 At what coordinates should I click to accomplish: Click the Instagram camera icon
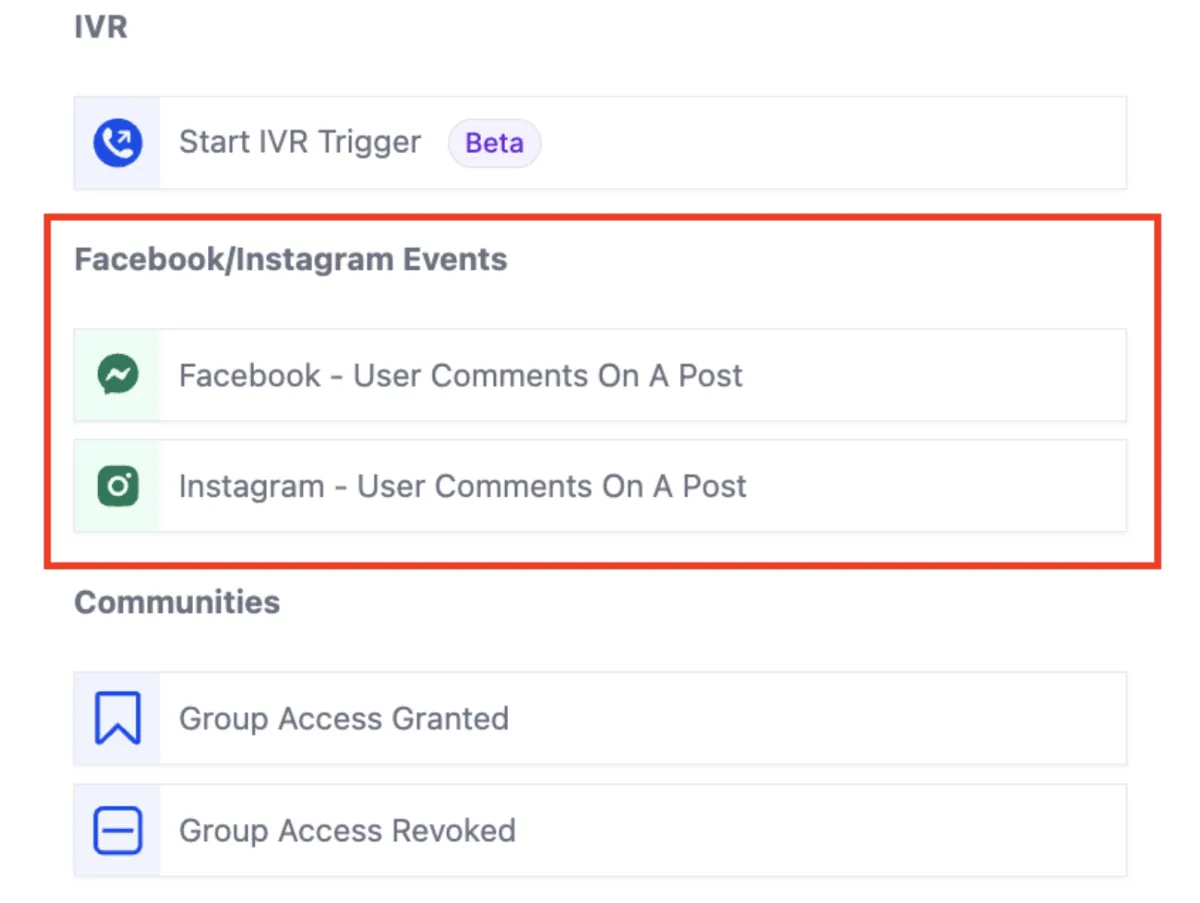tap(117, 486)
